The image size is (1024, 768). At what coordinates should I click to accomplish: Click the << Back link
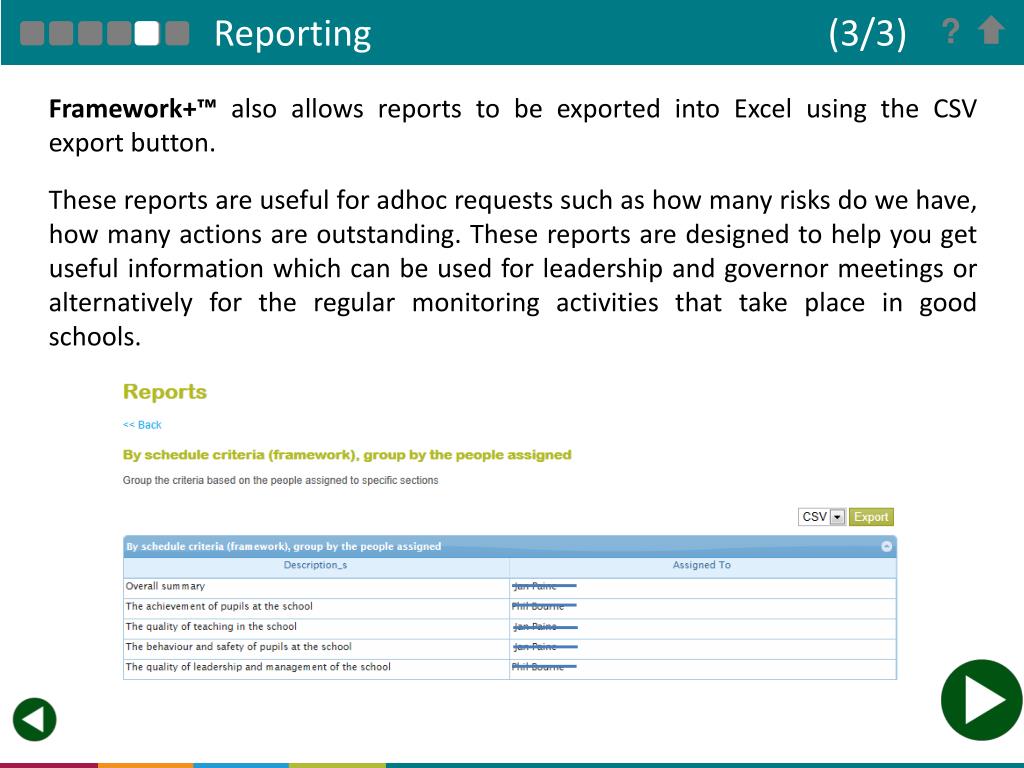142,424
